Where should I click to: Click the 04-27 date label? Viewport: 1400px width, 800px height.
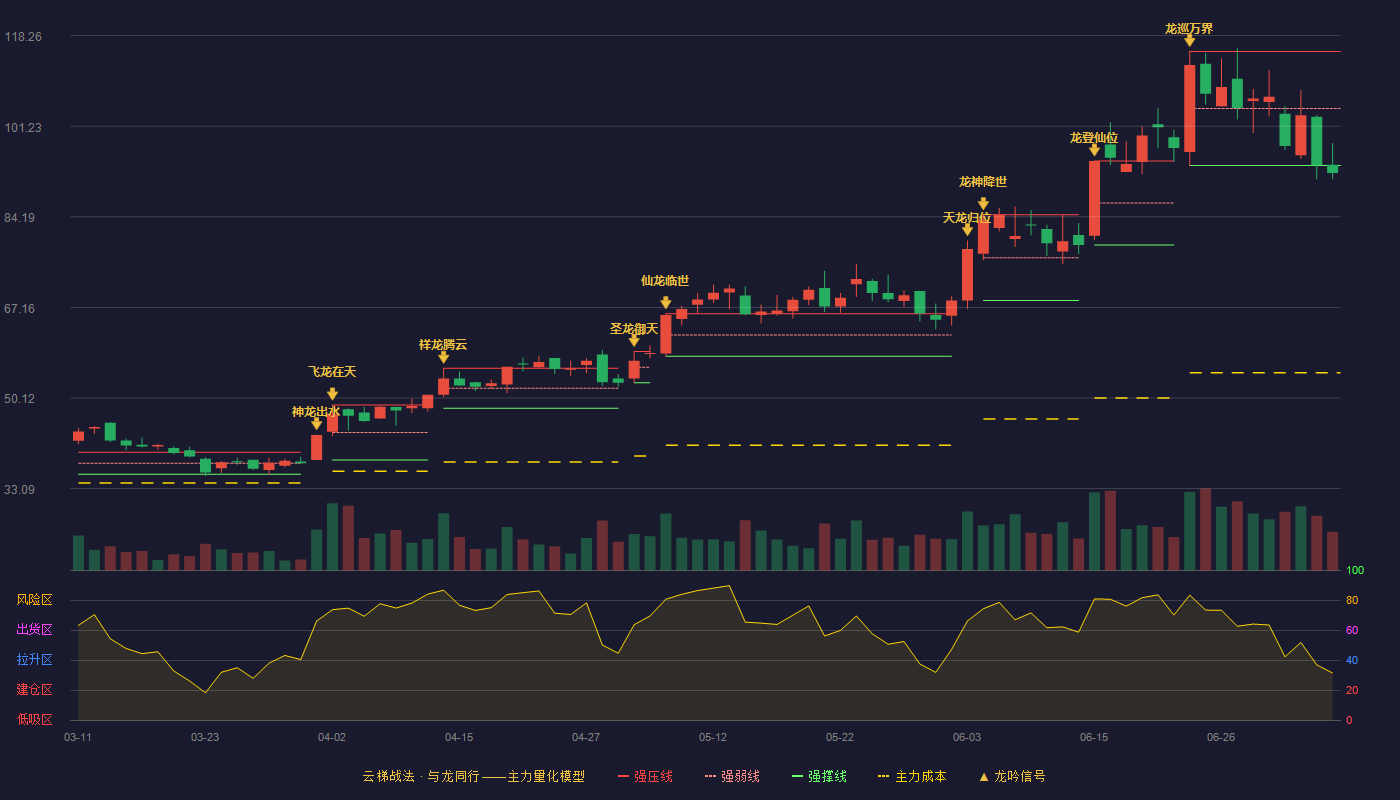[586, 737]
